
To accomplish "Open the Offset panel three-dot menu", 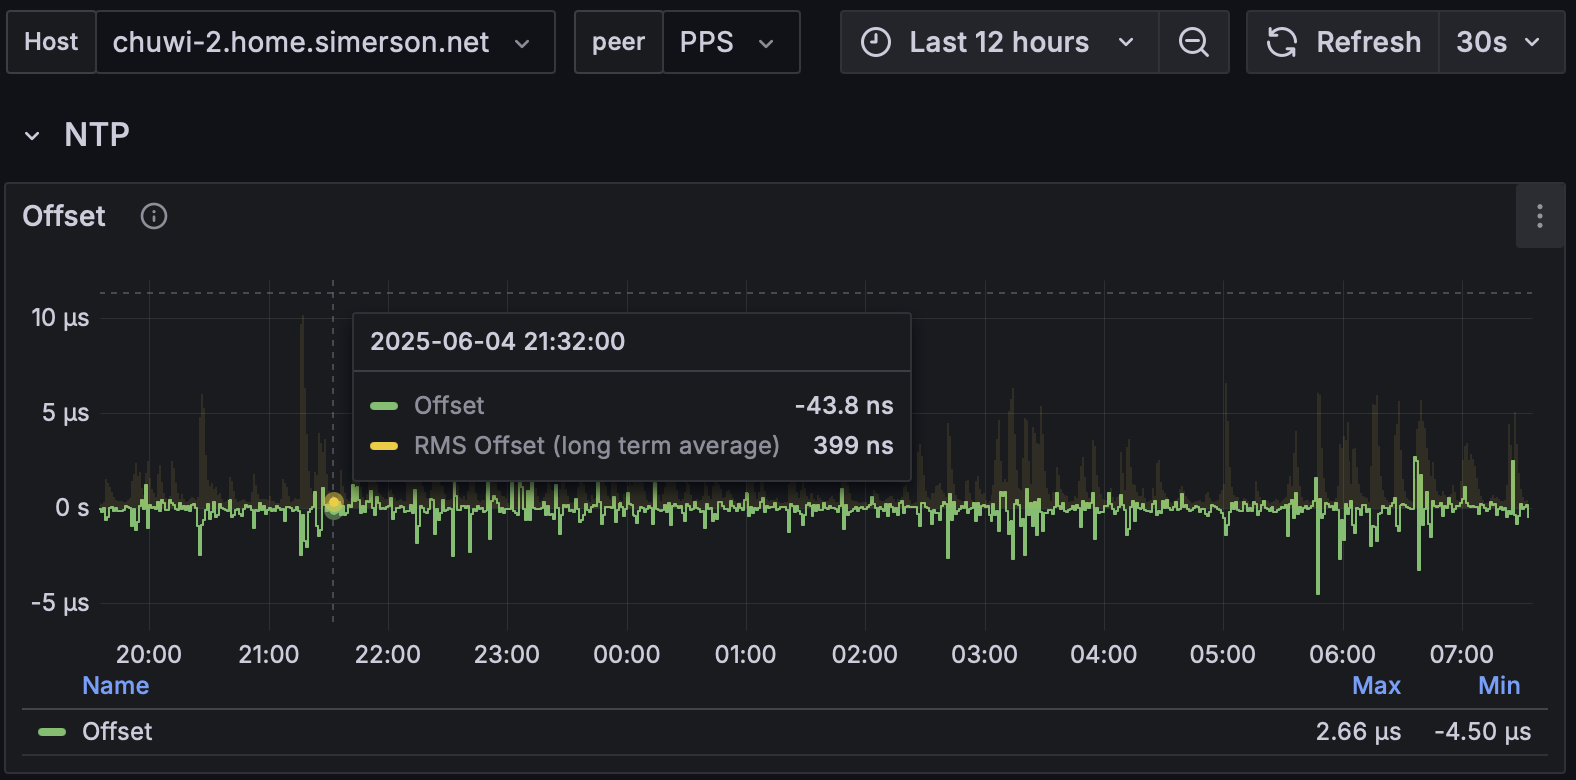I will [x=1540, y=216].
